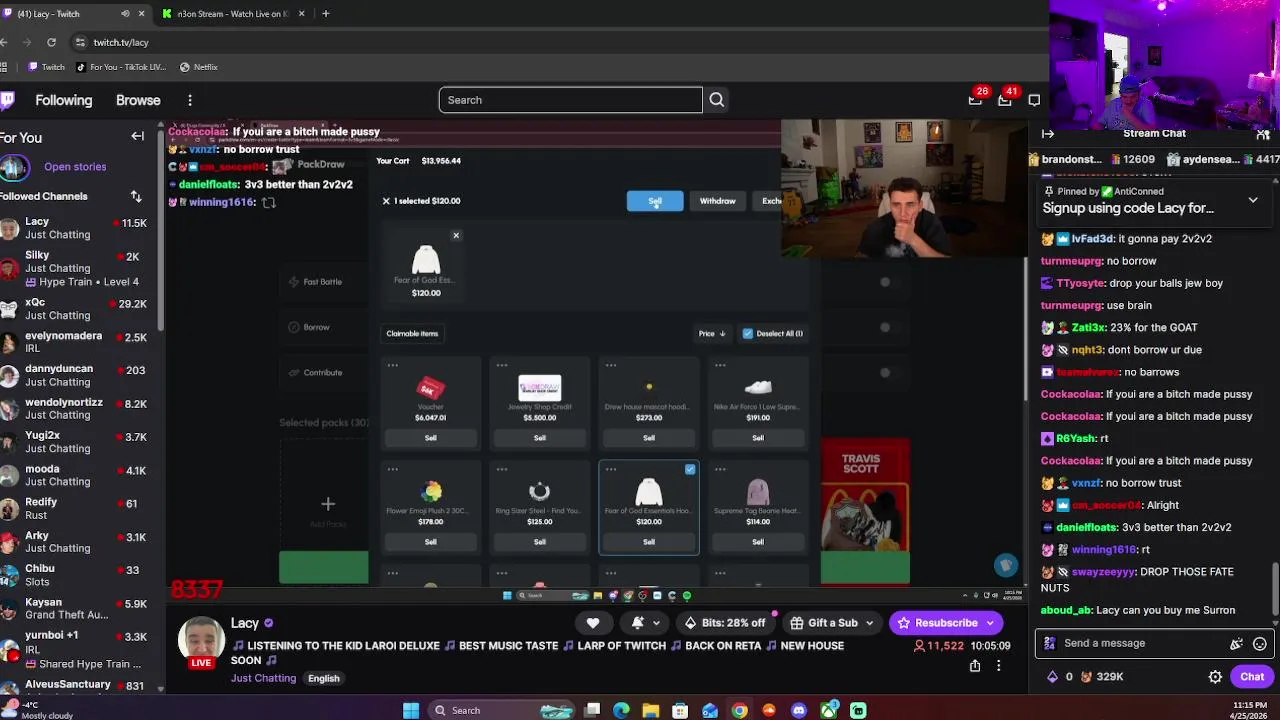This screenshot has width=1280, height=720.
Task: Mute the Lacy Twitch tab audio
Action: click(x=125, y=14)
